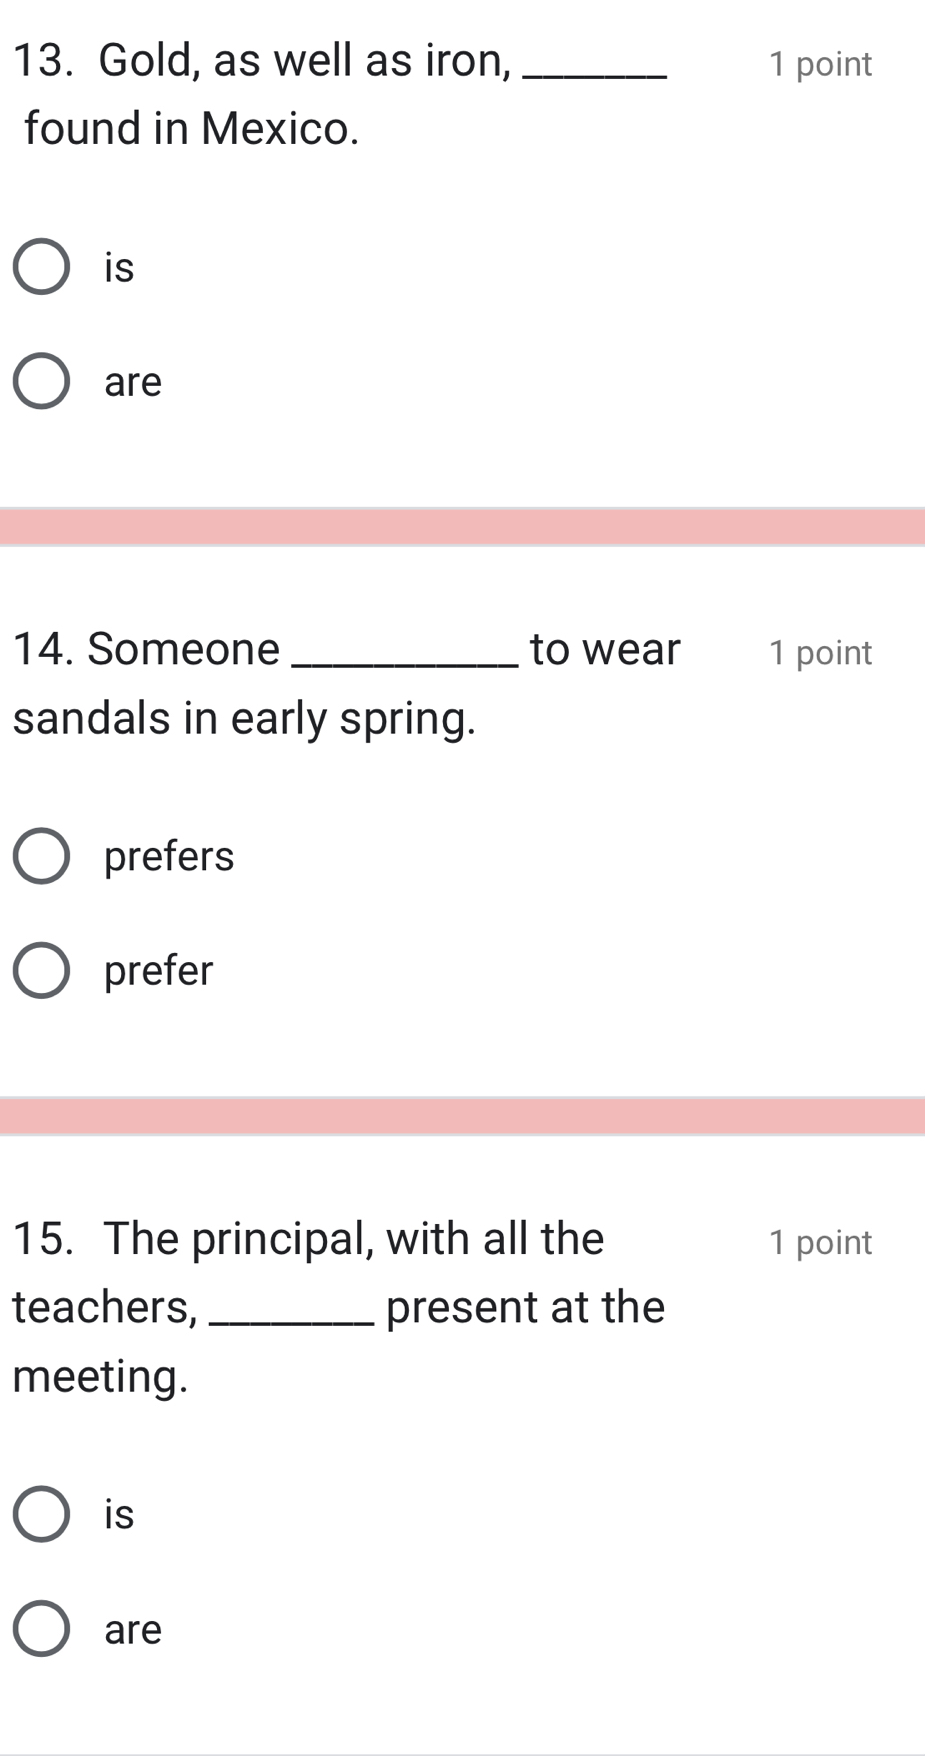Select the 'is' radio button for question 13
The height and width of the screenshot is (1756, 925).
pos(41,267)
